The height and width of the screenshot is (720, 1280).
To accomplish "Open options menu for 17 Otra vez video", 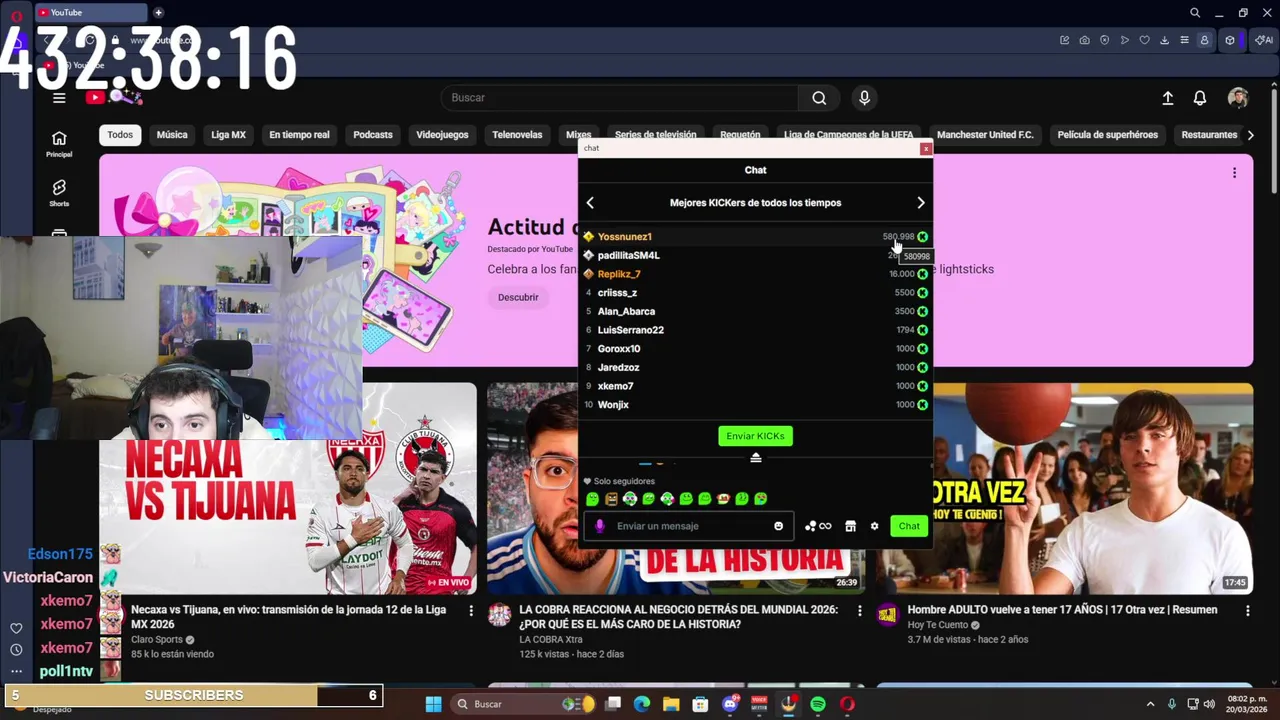I will (x=1247, y=610).
